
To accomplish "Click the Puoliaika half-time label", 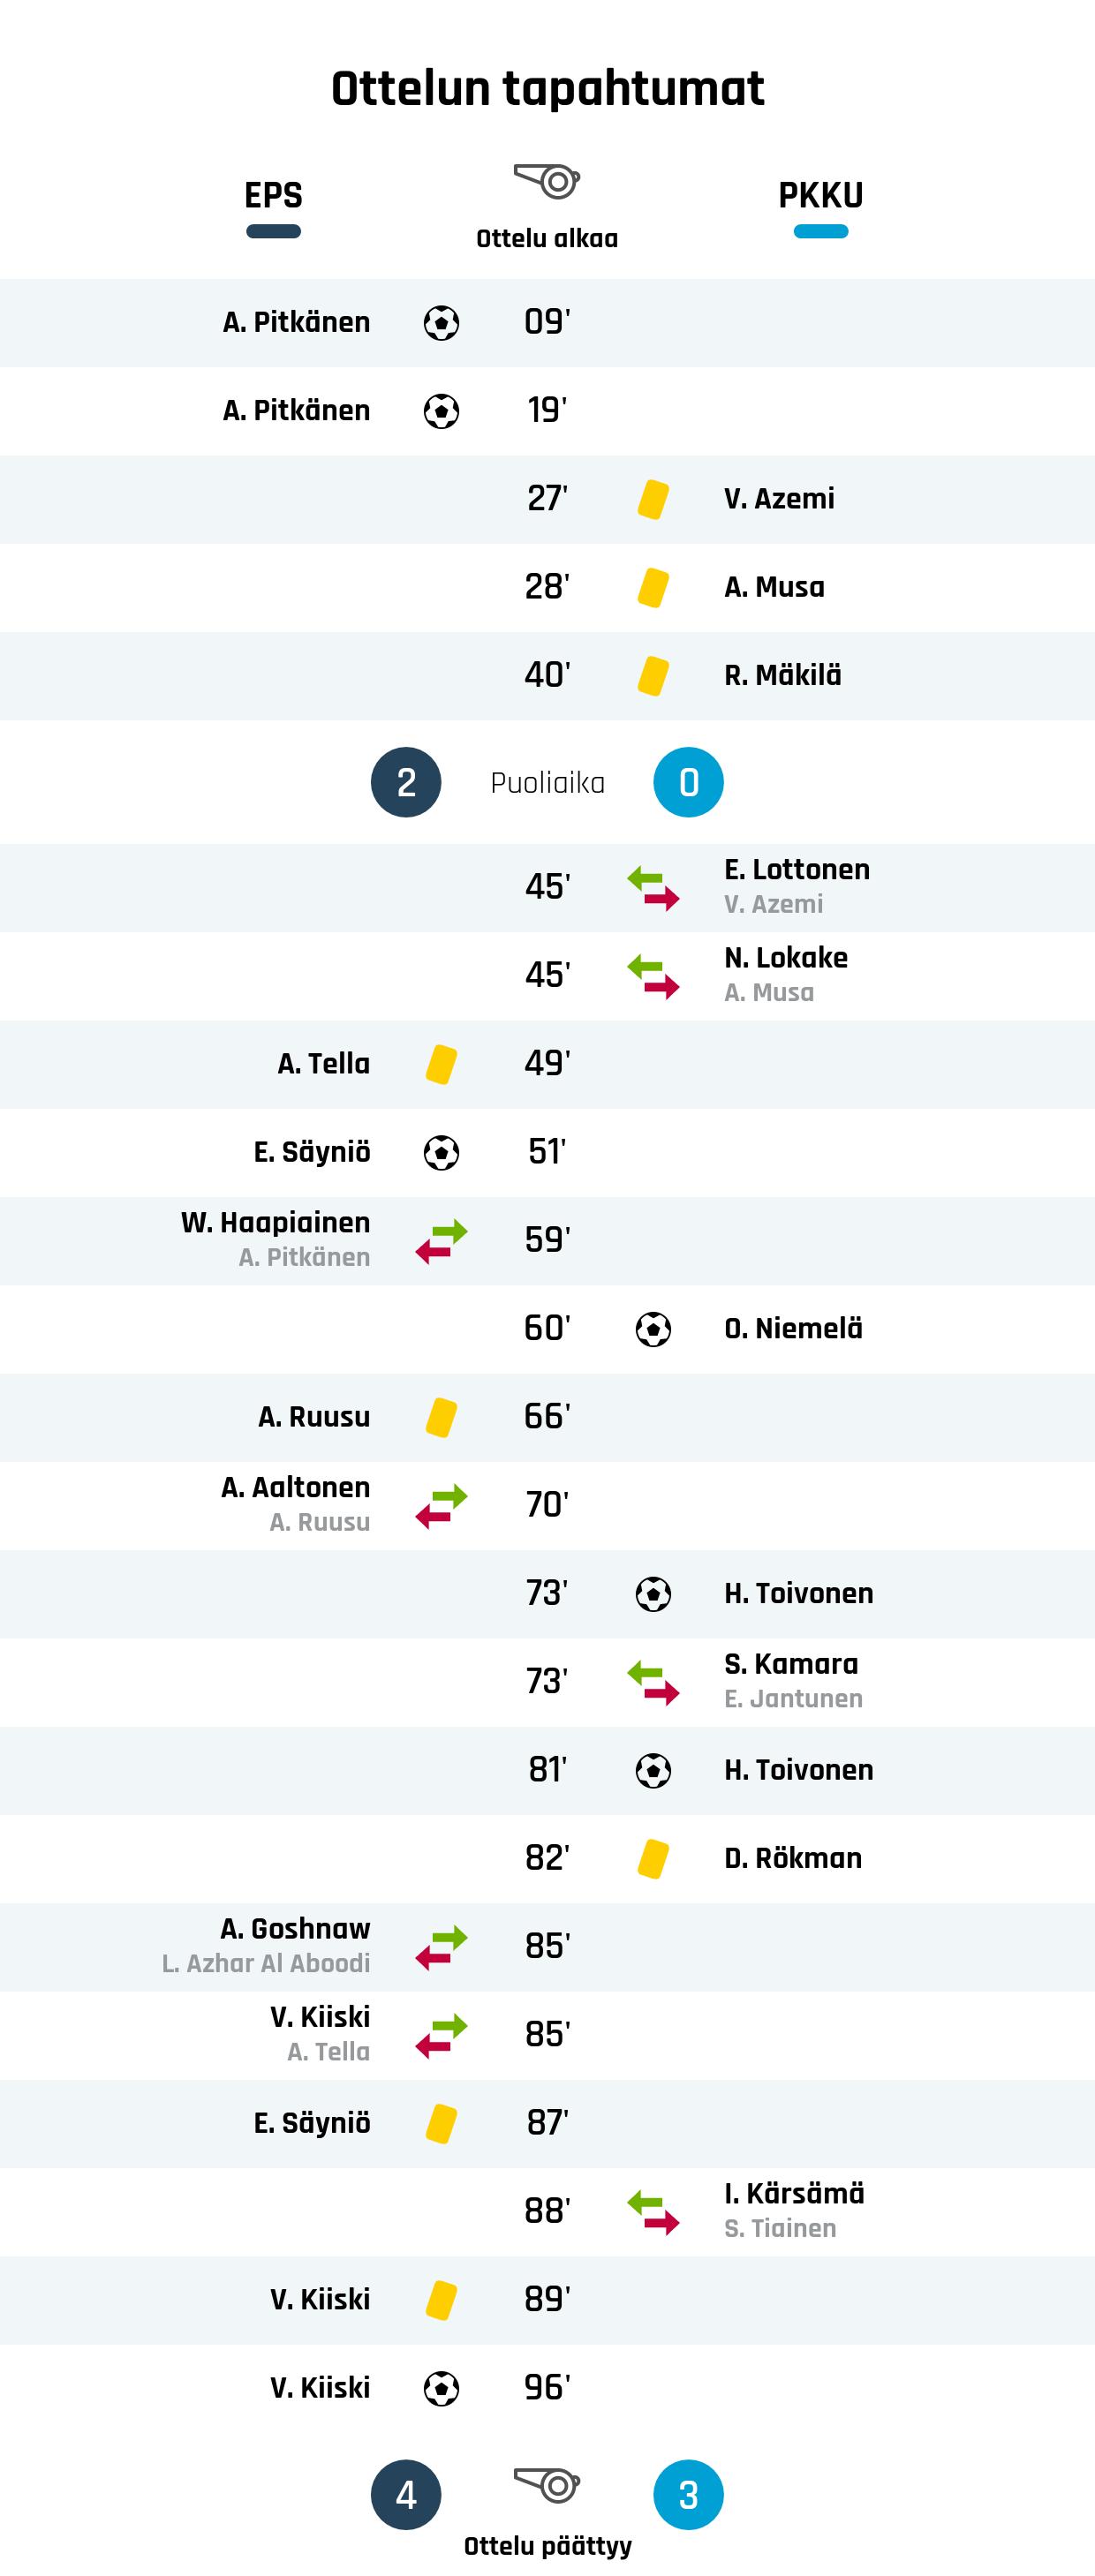I will pos(547,783).
